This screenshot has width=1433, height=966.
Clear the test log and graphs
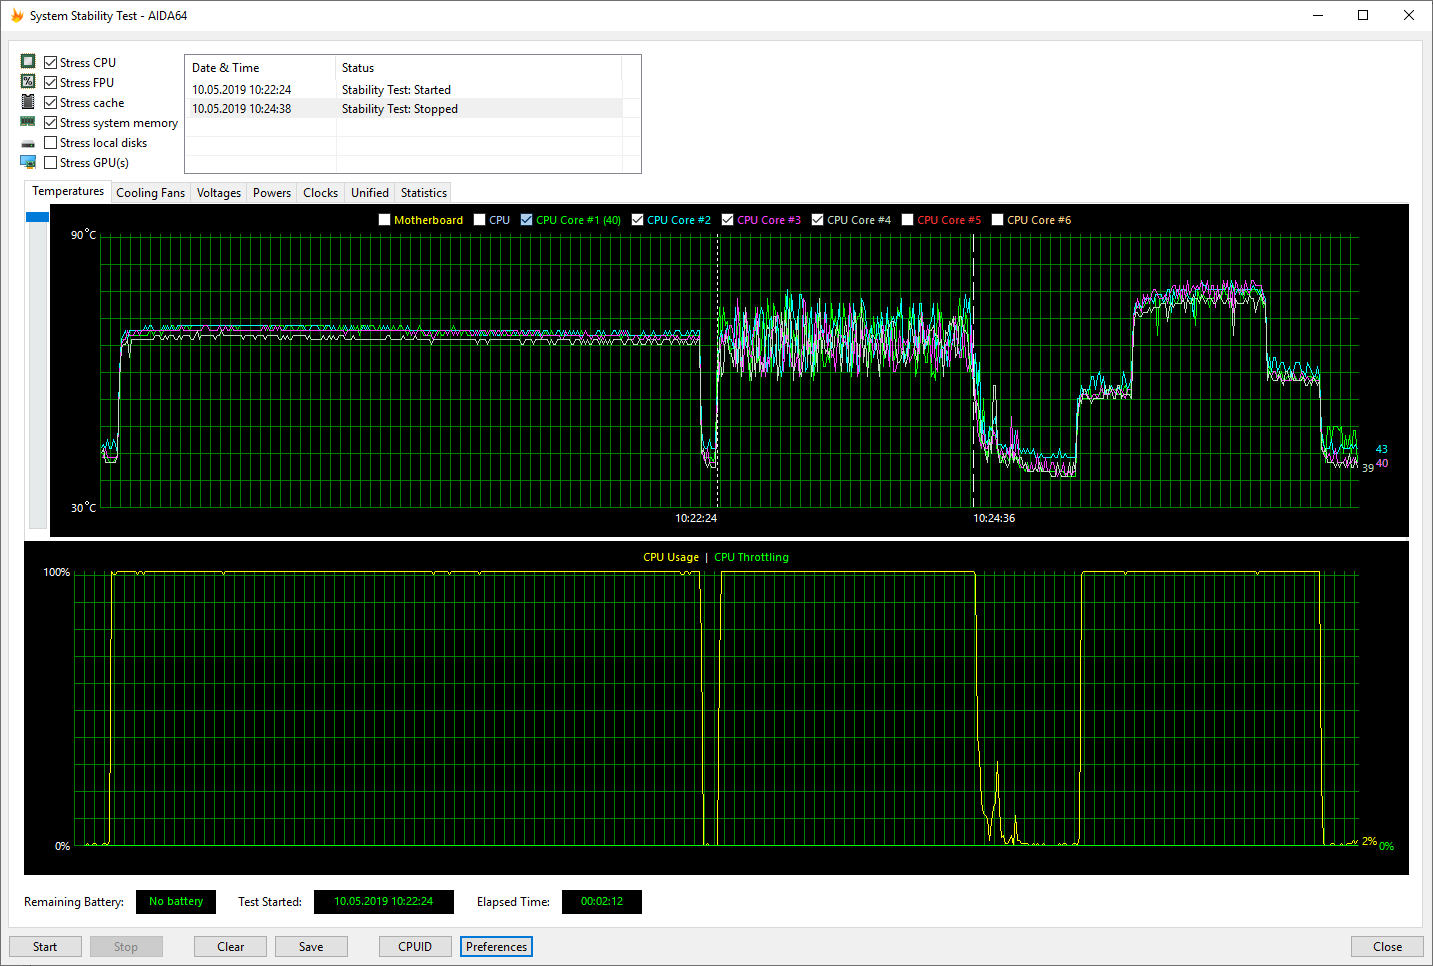click(x=231, y=947)
